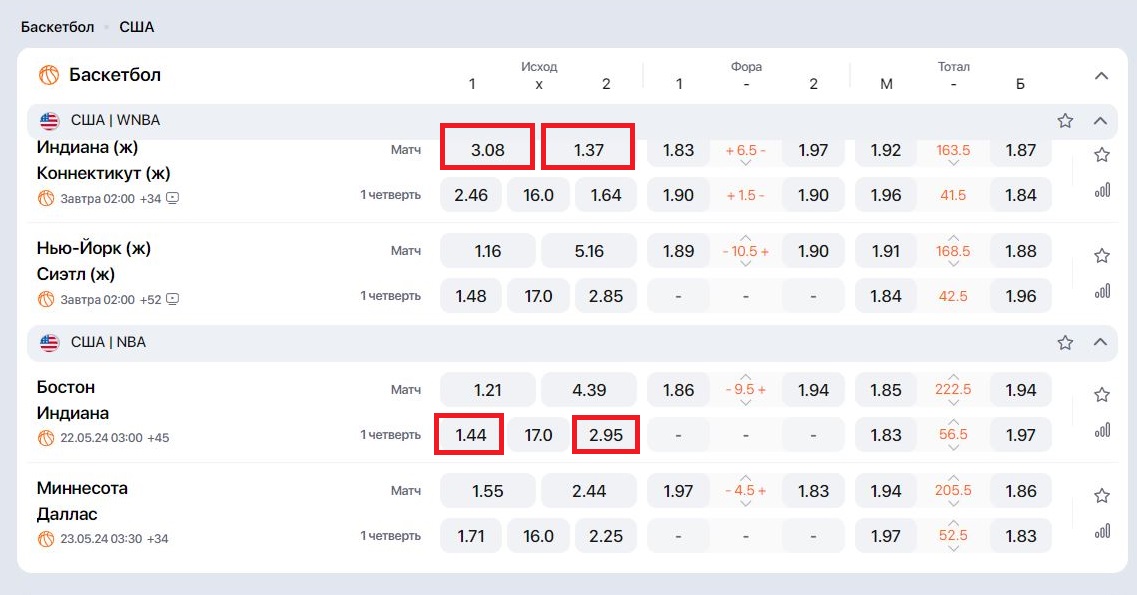The width and height of the screenshot is (1137, 595).
Task: Open the stats chart for Индиана (ж) match
Action: tap(1102, 191)
